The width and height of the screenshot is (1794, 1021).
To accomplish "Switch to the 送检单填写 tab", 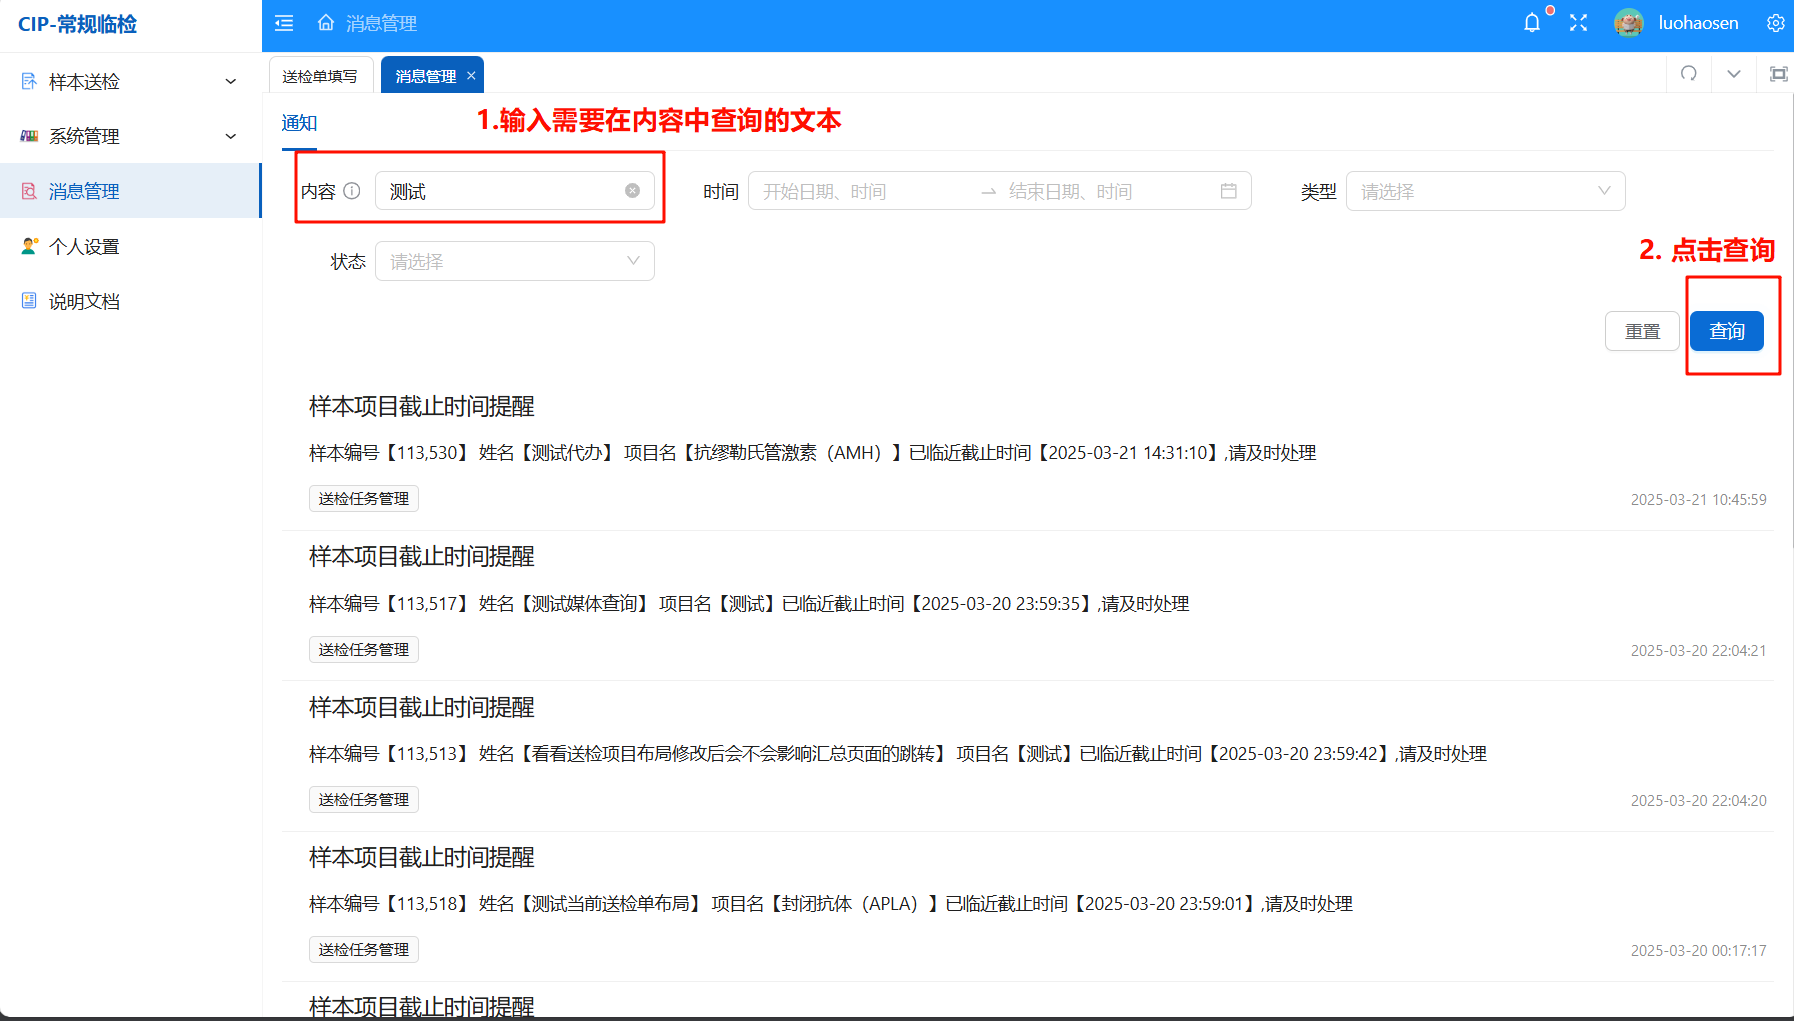I will coord(320,76).
